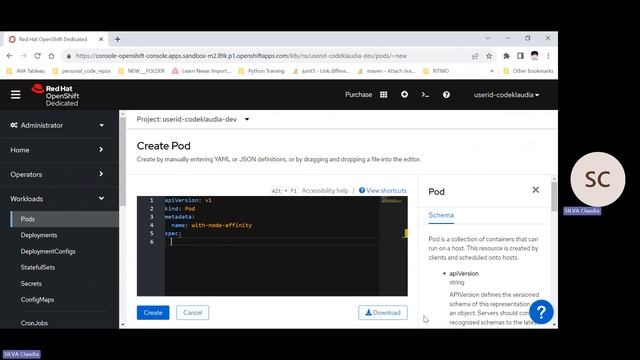Open the tab search chevron in Chrome

pyautogui.click(x=488, y=38)
